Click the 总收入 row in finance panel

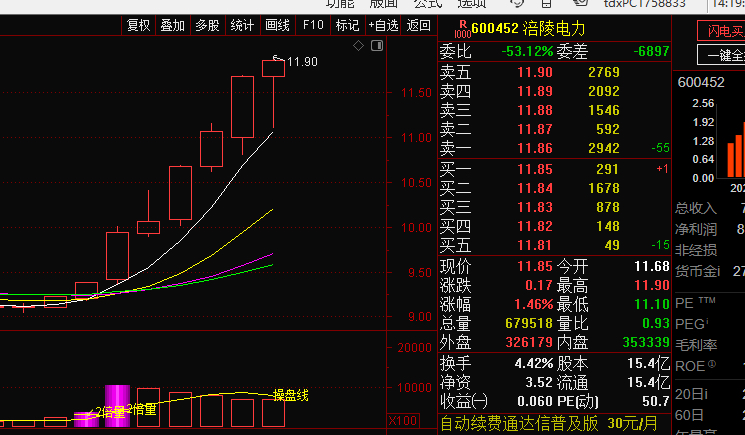coord(710,208)
